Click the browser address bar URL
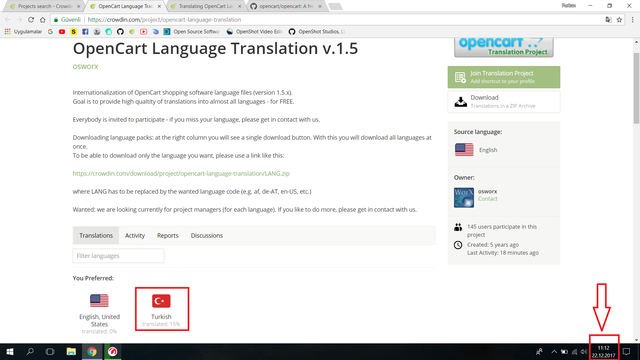Viewport: 640px width, 360px height. point(164,20)
